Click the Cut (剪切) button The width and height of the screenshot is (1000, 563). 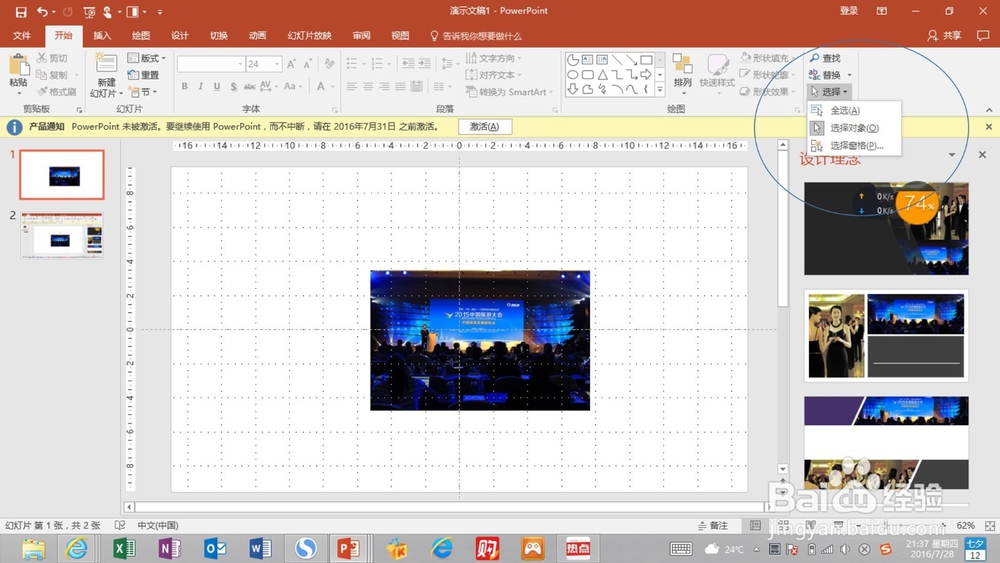pyautogui.click(x=52, y=58)
